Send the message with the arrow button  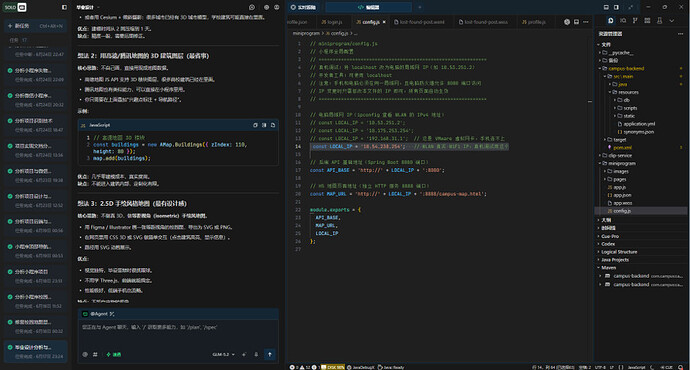(x=270, y=354)
